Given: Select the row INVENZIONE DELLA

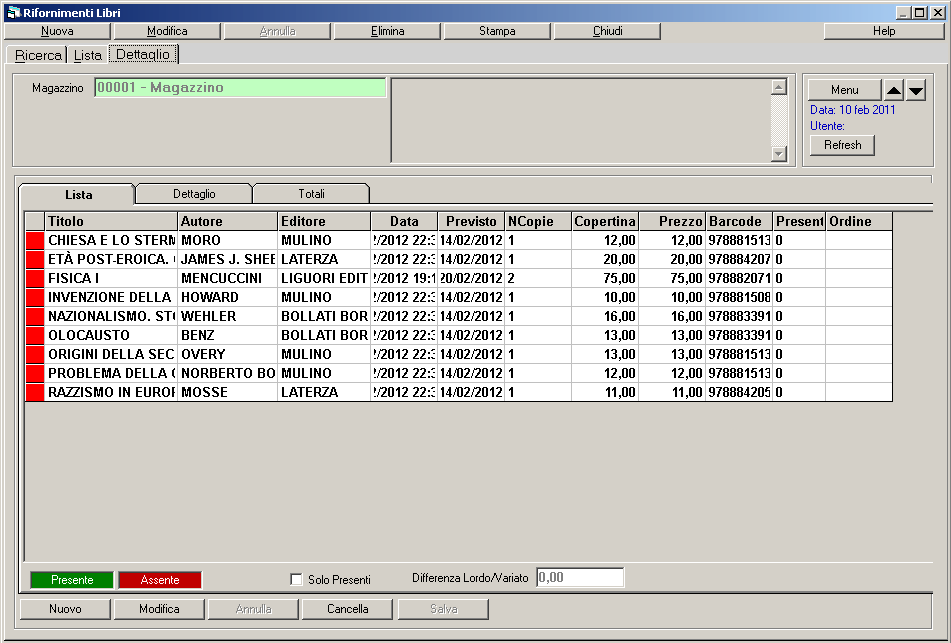Looking at the screenshot, I should coord(459,297).
